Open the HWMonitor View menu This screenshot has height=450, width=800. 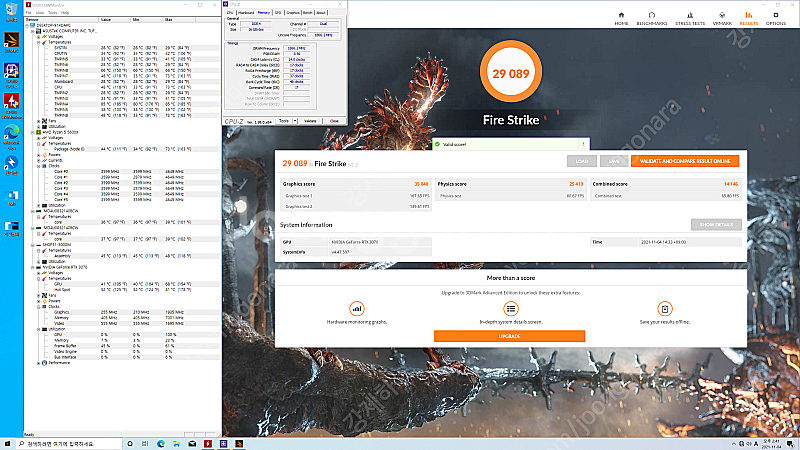(x=41, y=13)
